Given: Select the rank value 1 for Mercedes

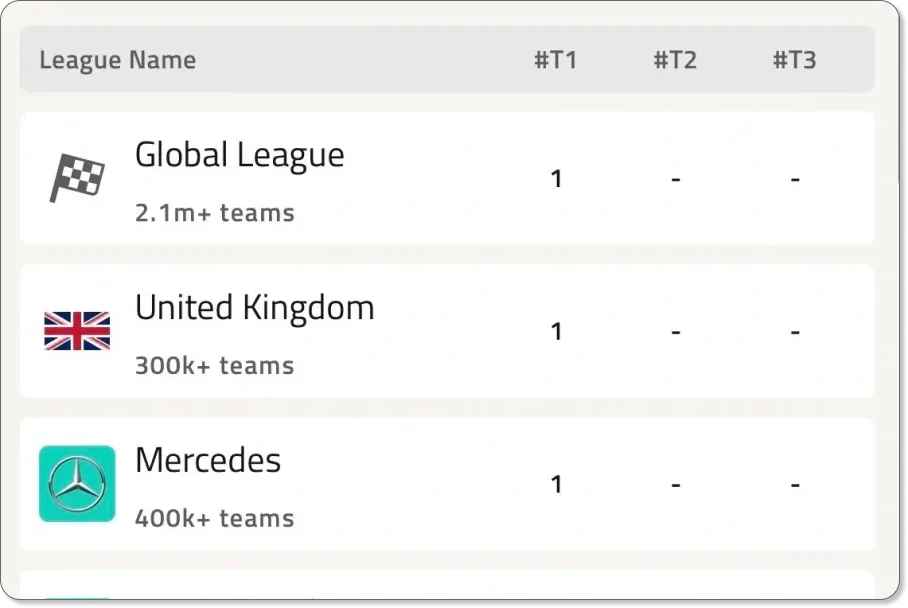Looking at the screenshot, I should click(556, 484).
